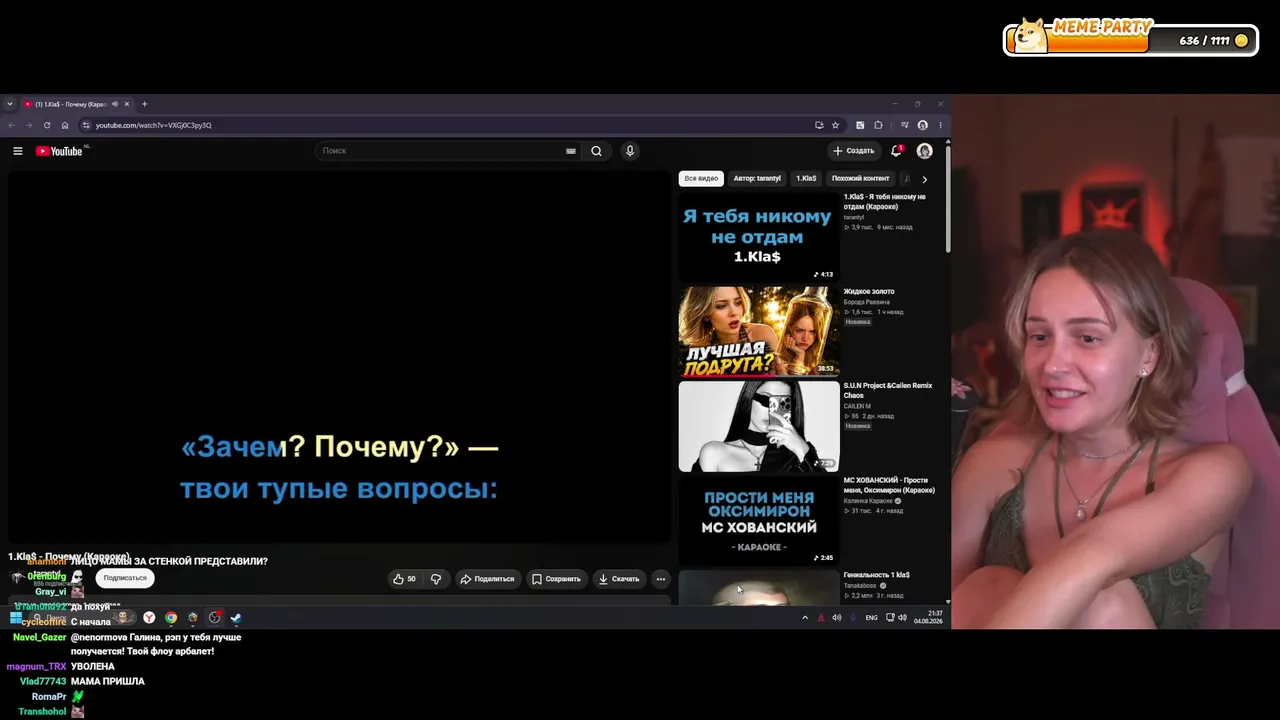This screenshot has height=720, width=1280.
Task: Reload the page in the browser
Action: (47, 125)
